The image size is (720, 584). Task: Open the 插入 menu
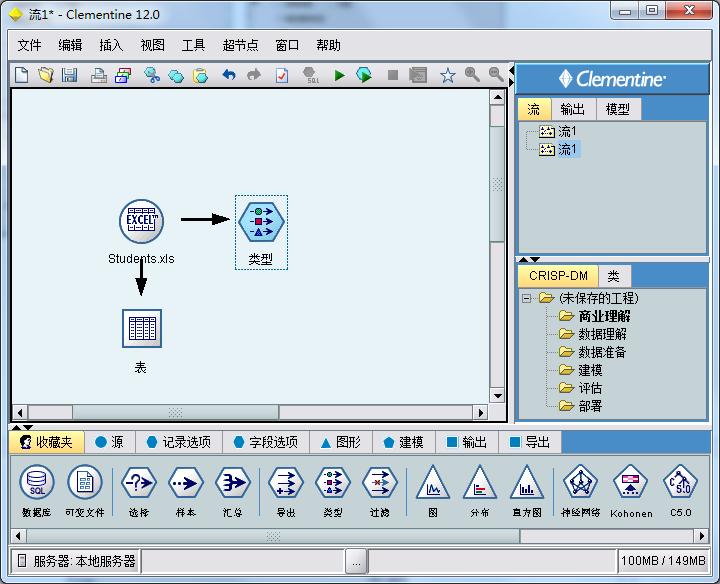coord(112,45)
